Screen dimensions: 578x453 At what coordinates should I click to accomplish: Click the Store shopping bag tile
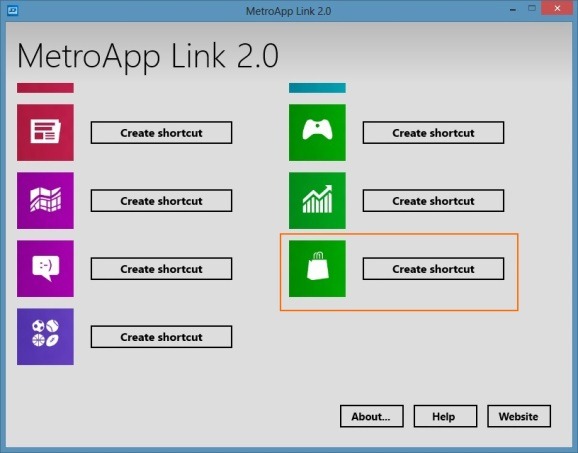tap(317, 269)
